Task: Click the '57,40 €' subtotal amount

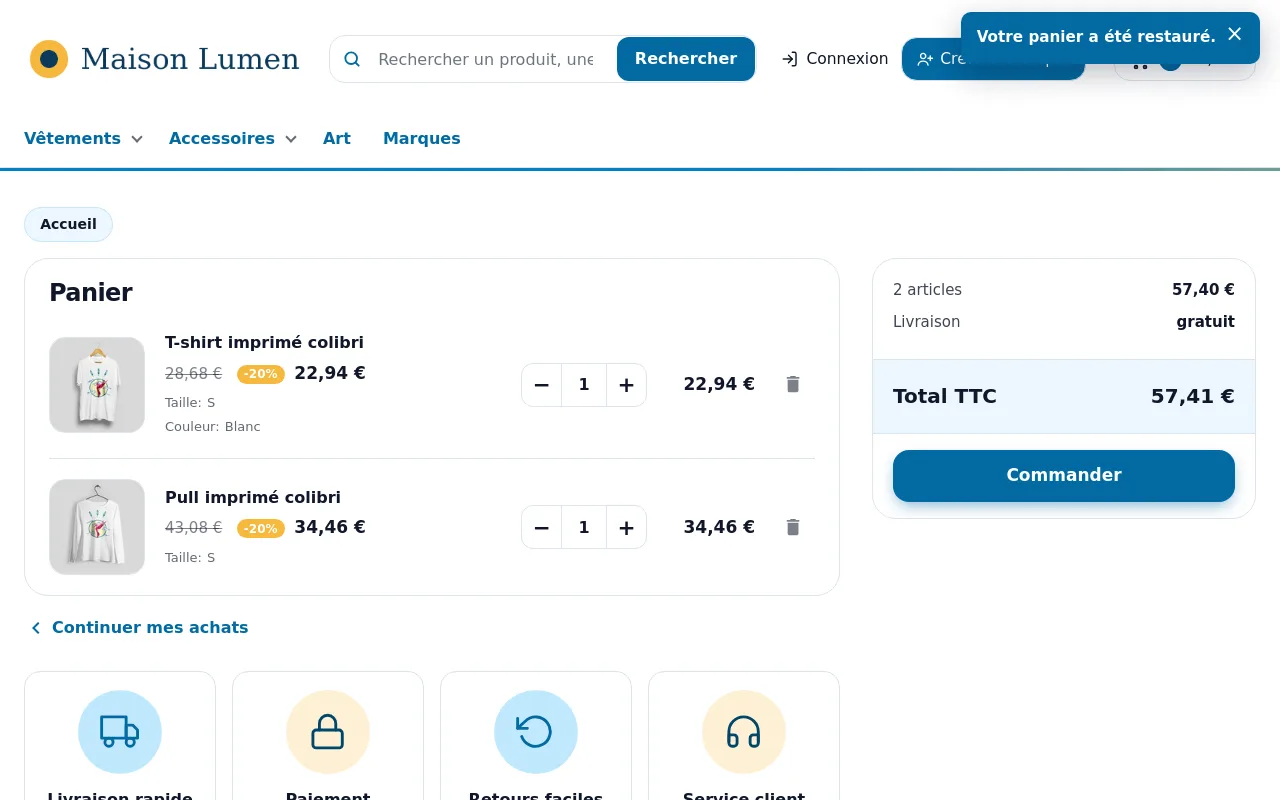Action: (1203, 290)
